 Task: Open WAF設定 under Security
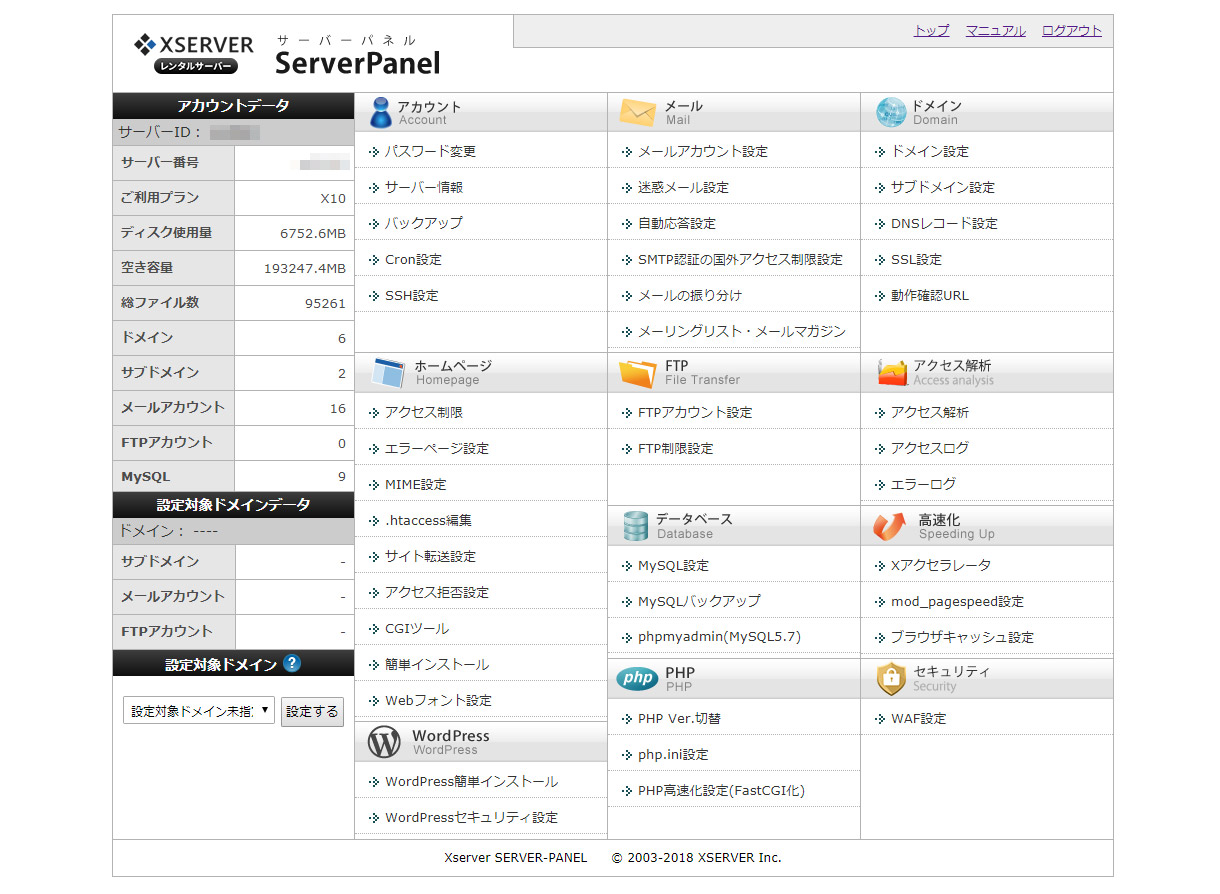[918, 719]
